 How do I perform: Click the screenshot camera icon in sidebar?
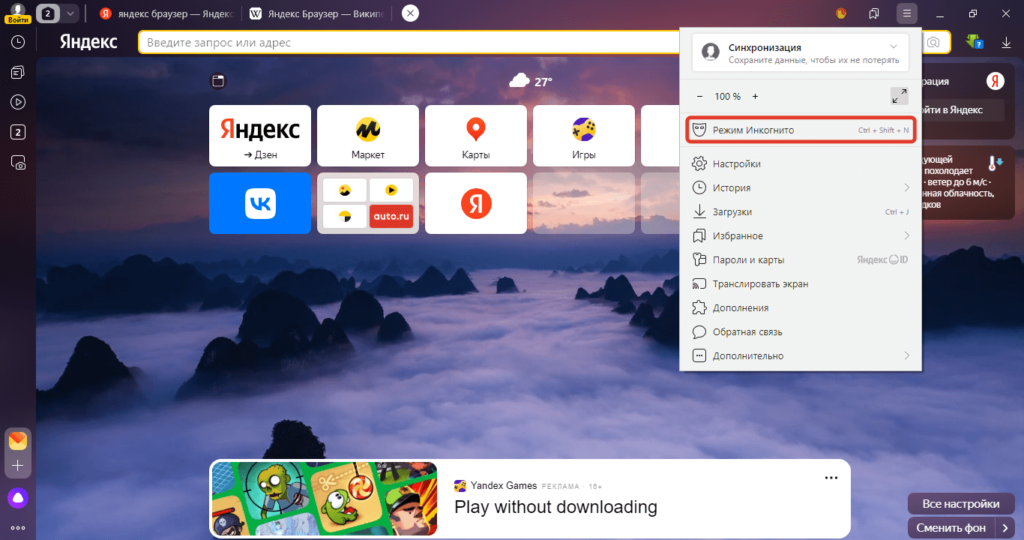click(x=17, y=162)
